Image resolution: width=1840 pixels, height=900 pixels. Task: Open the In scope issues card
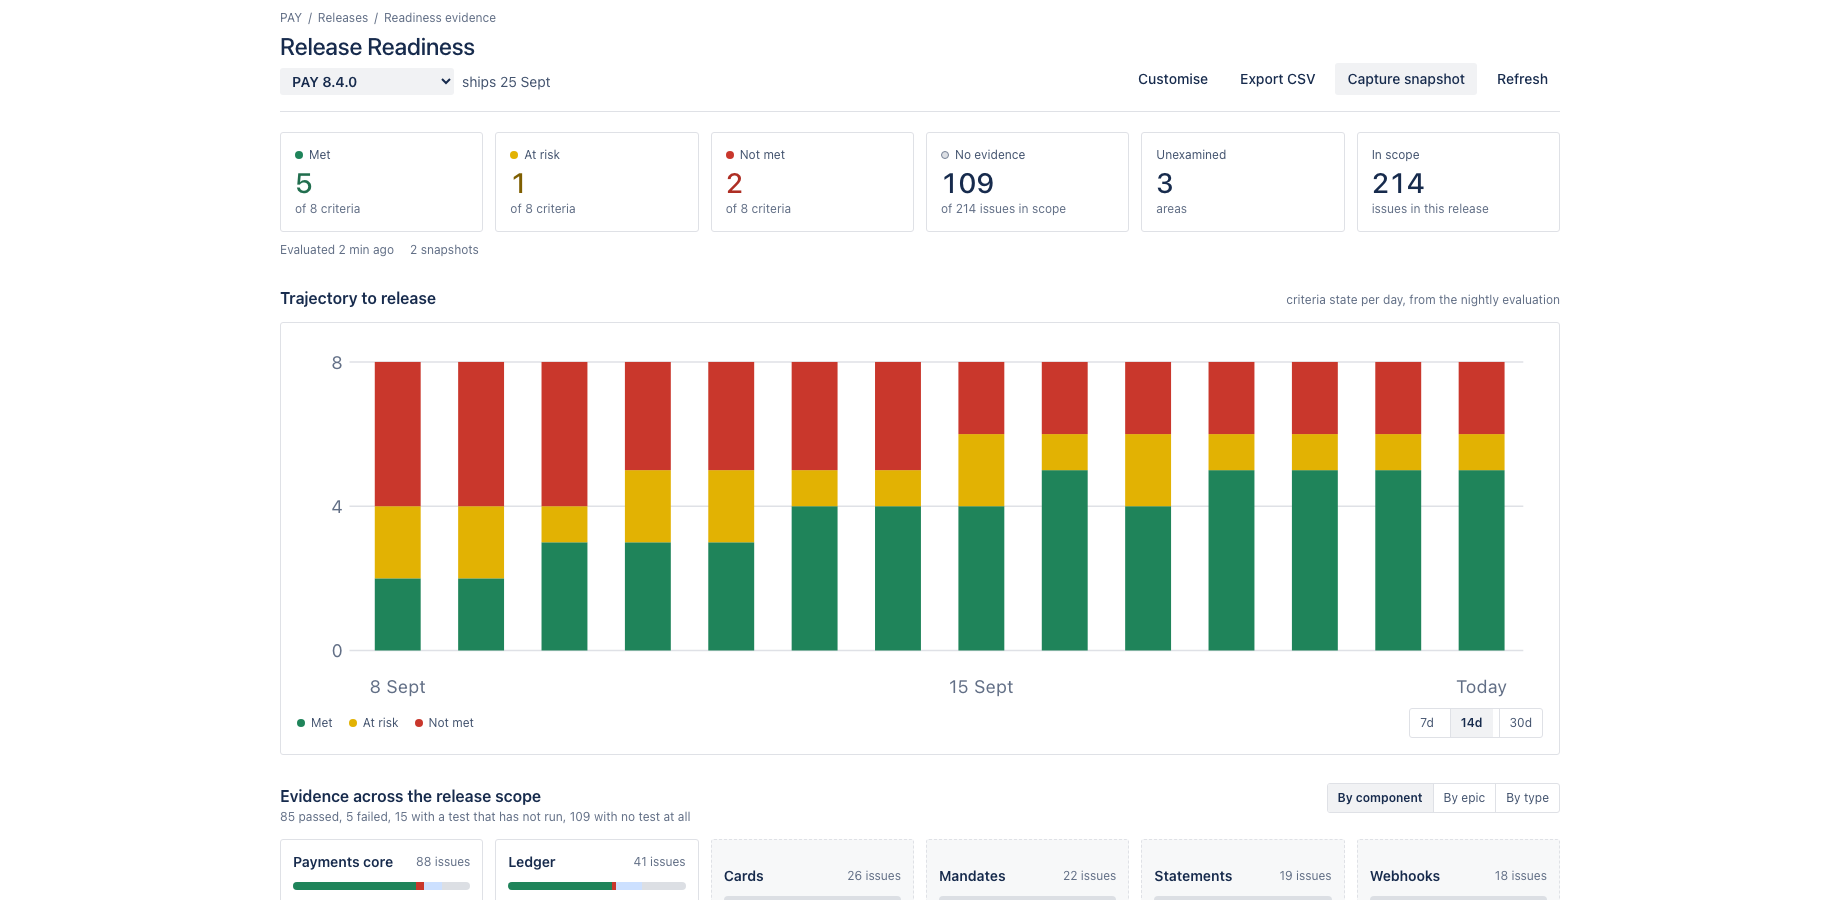point(1458,182)
